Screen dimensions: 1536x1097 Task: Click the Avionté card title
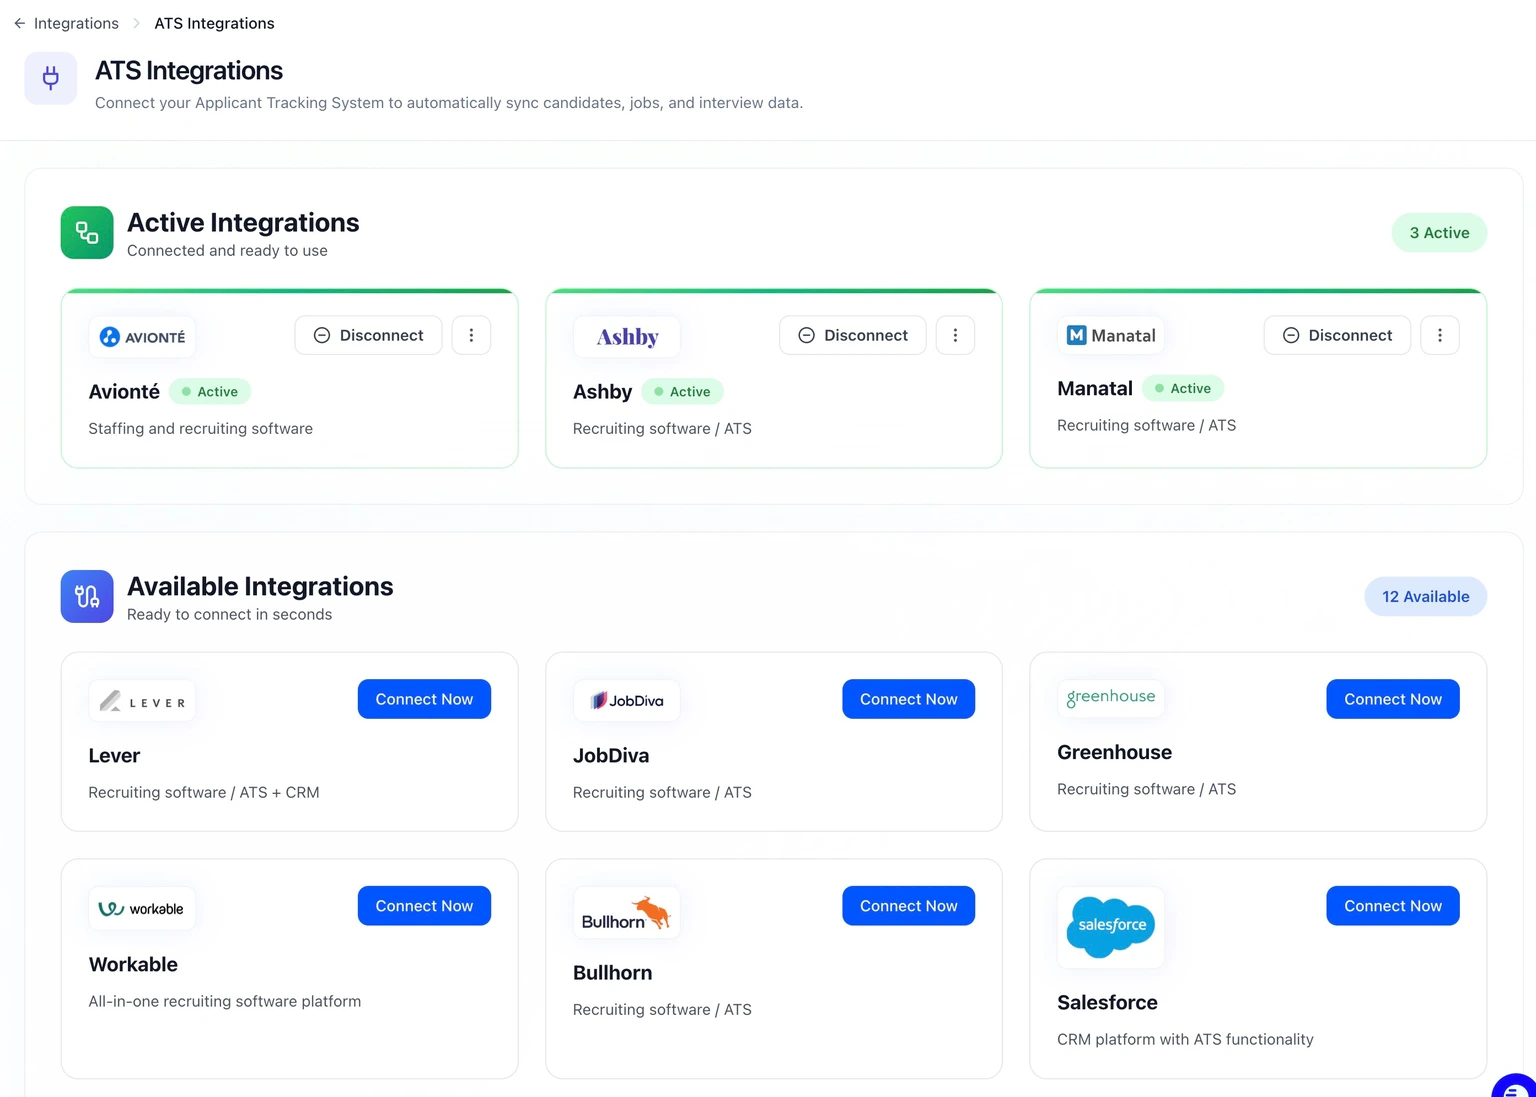[x=124, y=392]
